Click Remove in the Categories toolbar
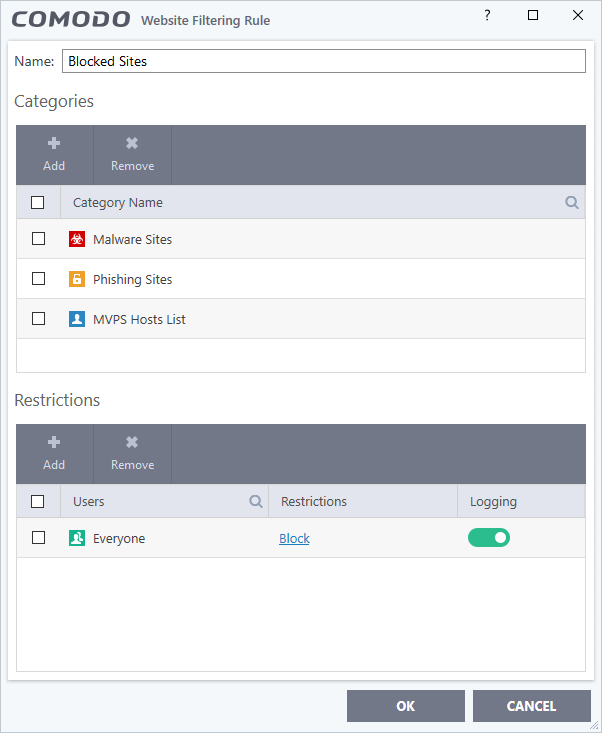Image resolution: width=602 pixels, height=733 pixels. [x=132, y=154]
